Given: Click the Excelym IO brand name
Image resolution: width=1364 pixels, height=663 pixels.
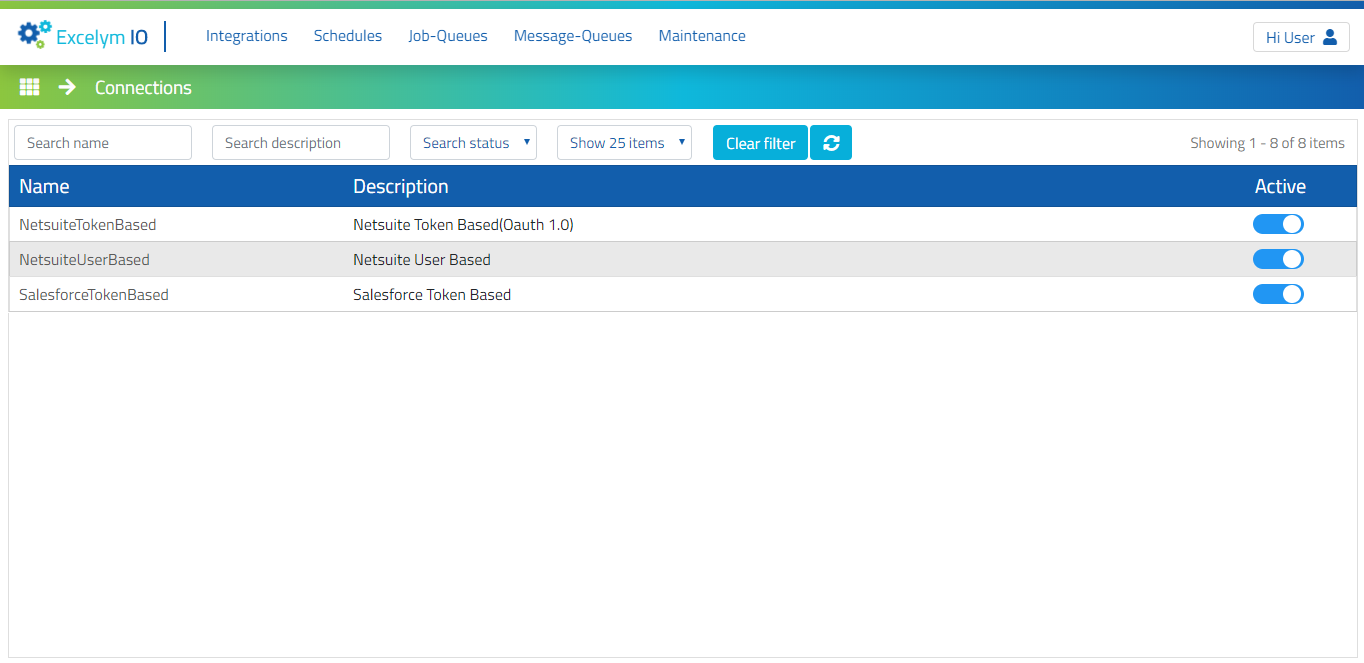Looking at the screenshot, I should pyautogui.click(x=102, y=38).
